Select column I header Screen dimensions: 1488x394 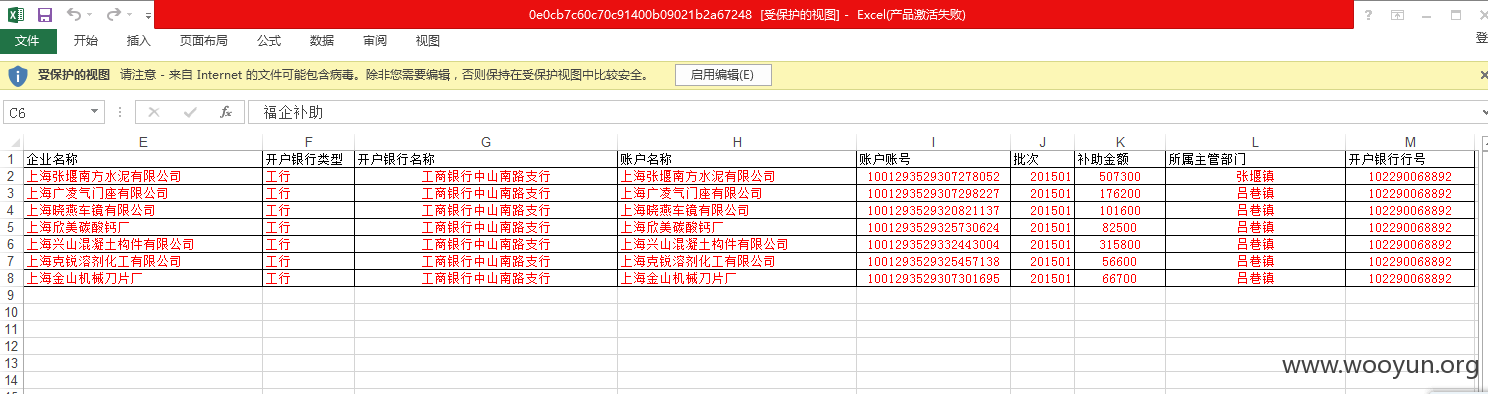point(933,142)
